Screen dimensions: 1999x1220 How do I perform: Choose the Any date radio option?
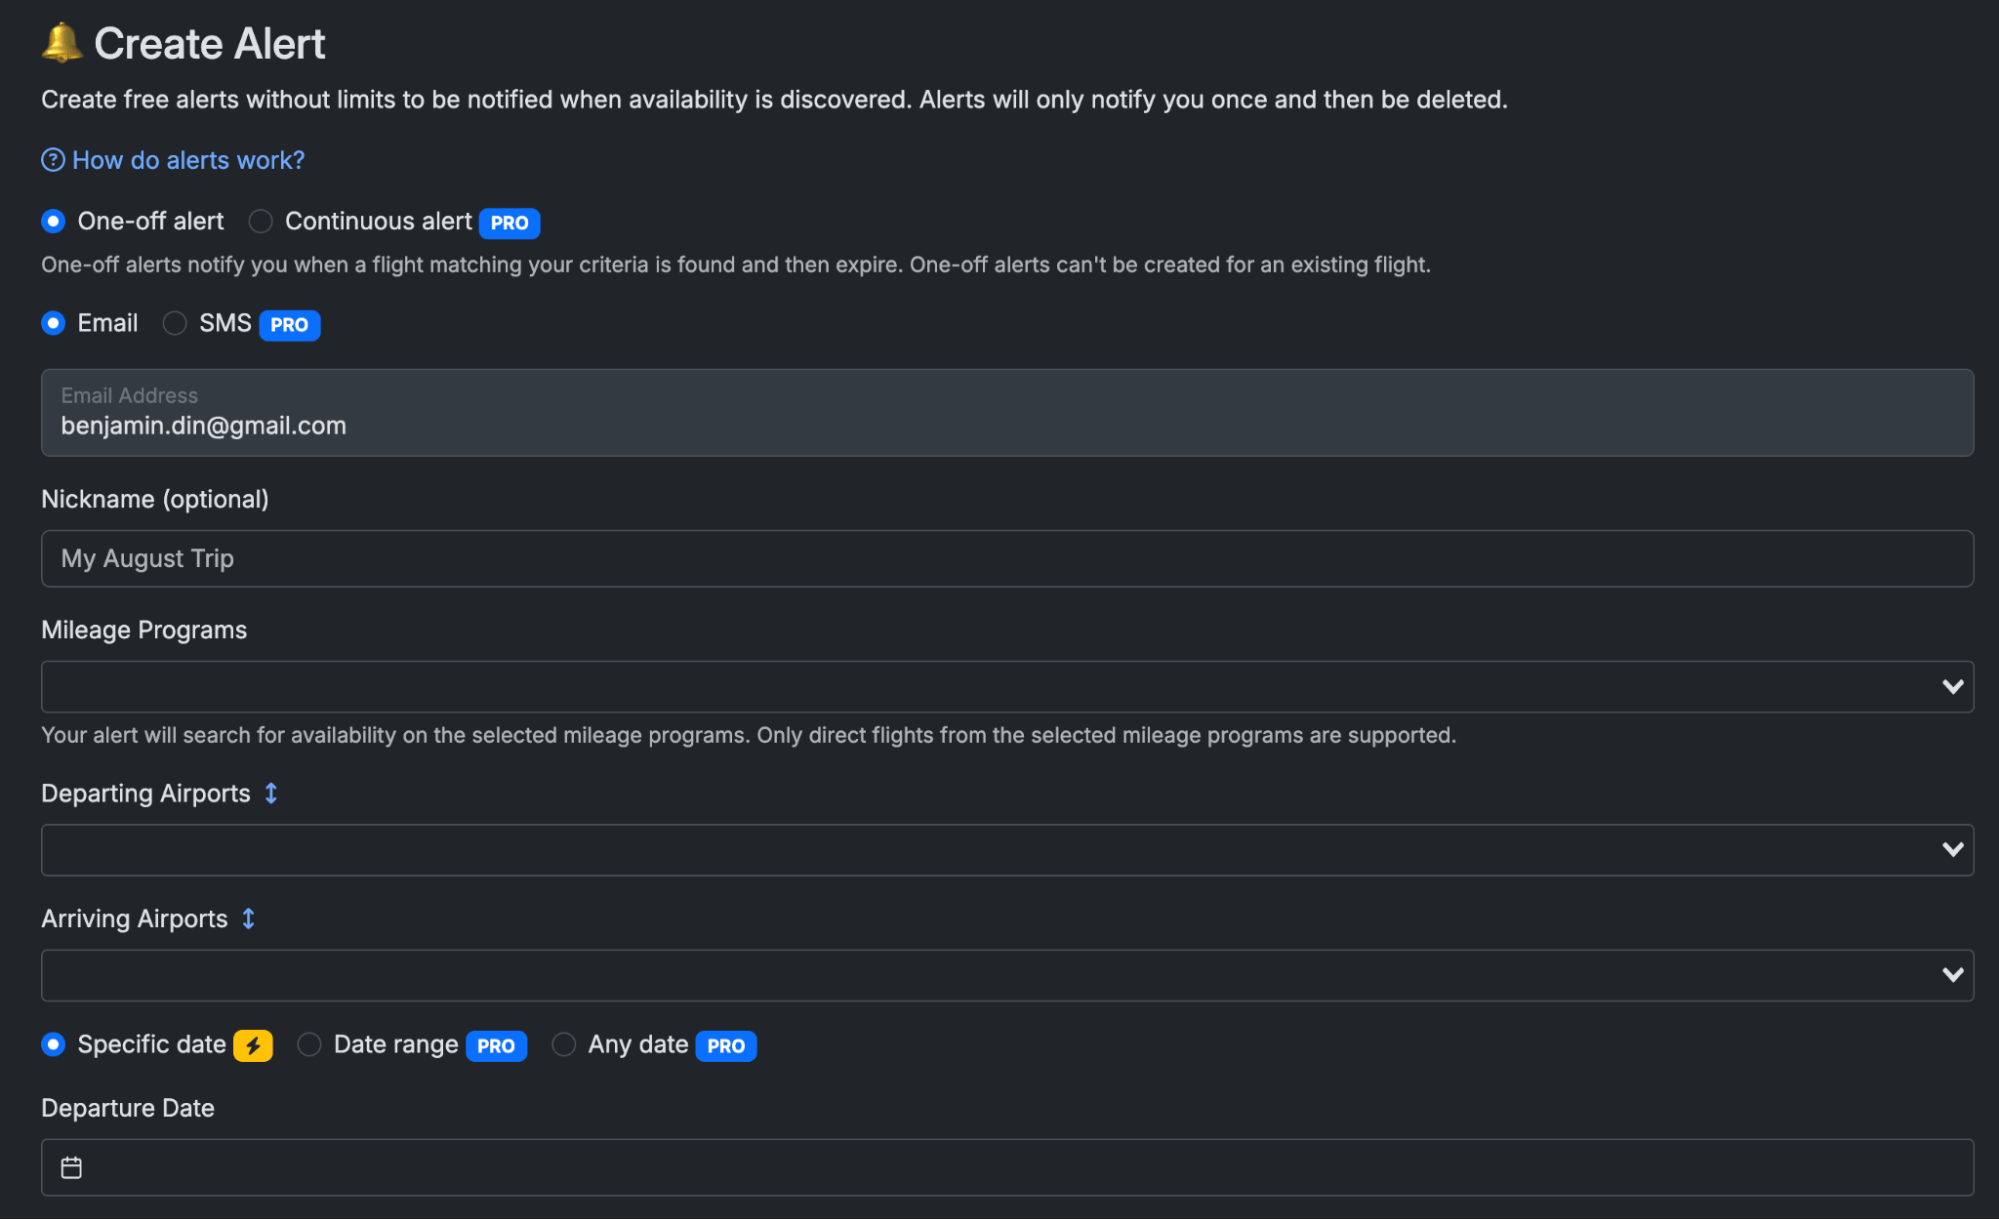pos(564,1044)
